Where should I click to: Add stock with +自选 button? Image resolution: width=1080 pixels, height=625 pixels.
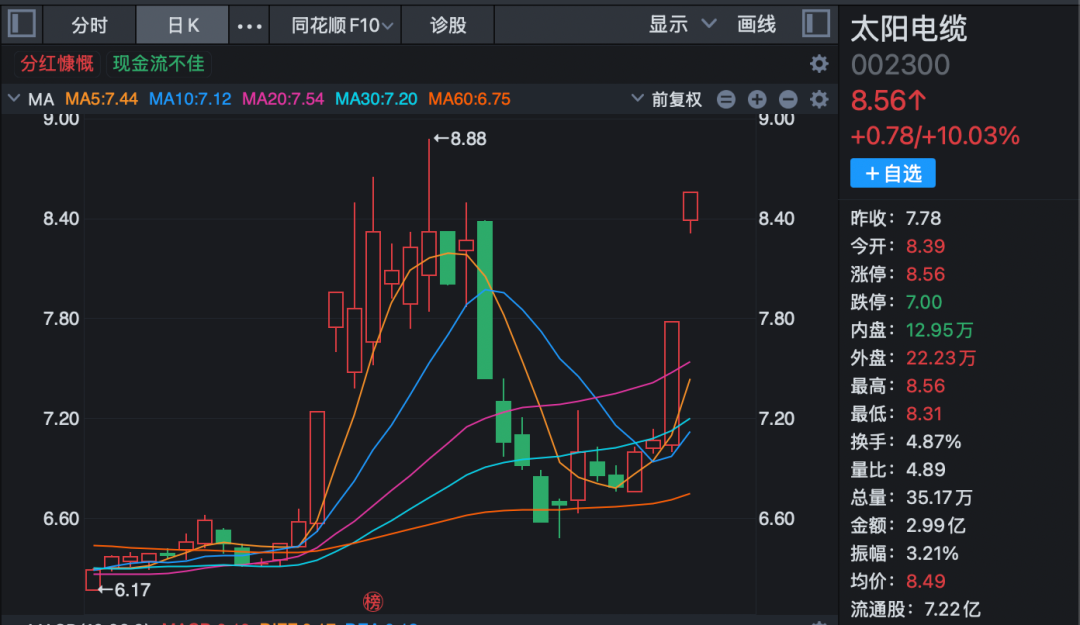click(892, 173)
